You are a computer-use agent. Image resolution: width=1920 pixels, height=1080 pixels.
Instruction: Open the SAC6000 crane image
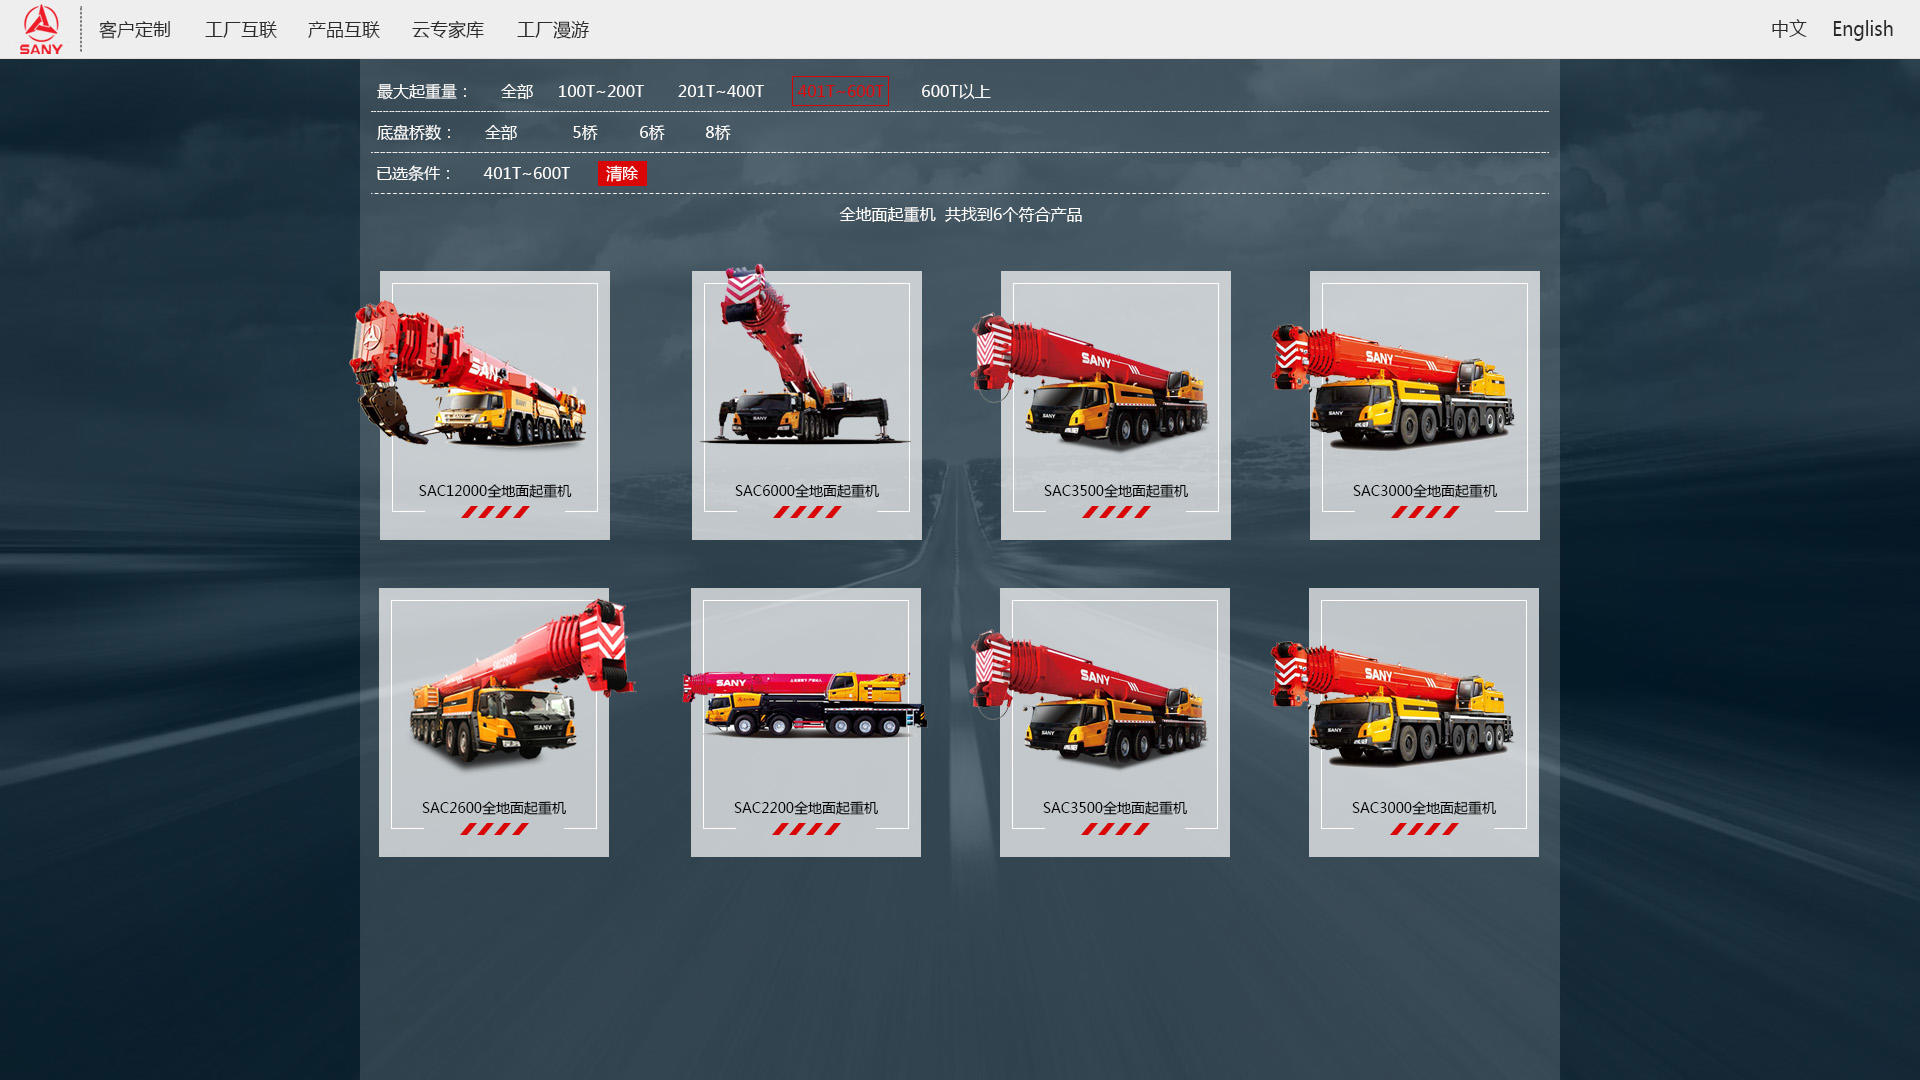[804, 355]
